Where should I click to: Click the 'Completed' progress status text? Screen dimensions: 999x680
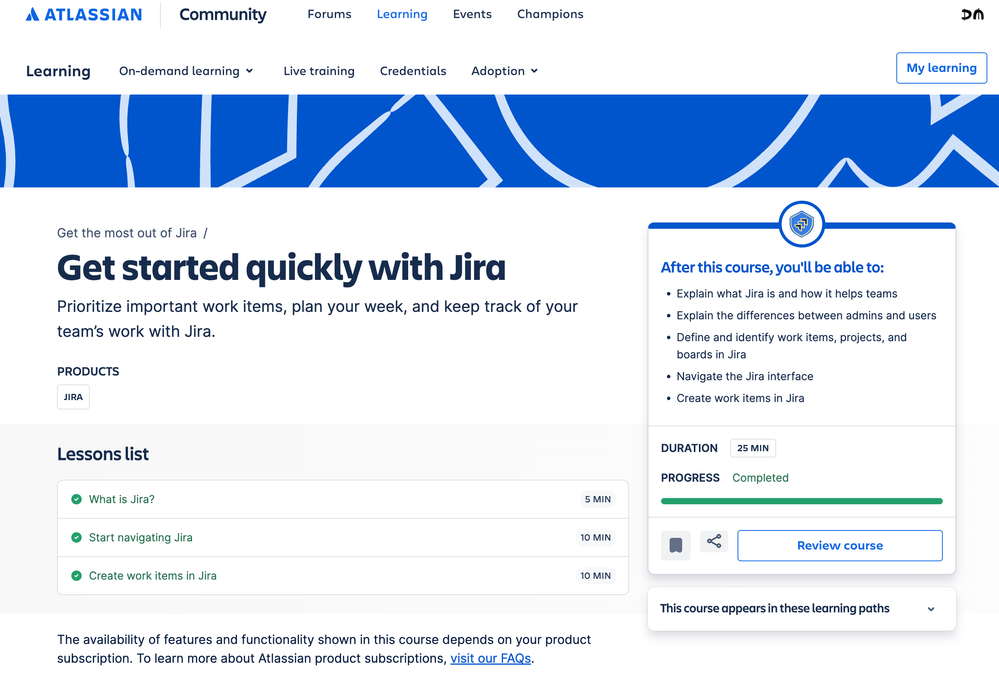[760, 478]
